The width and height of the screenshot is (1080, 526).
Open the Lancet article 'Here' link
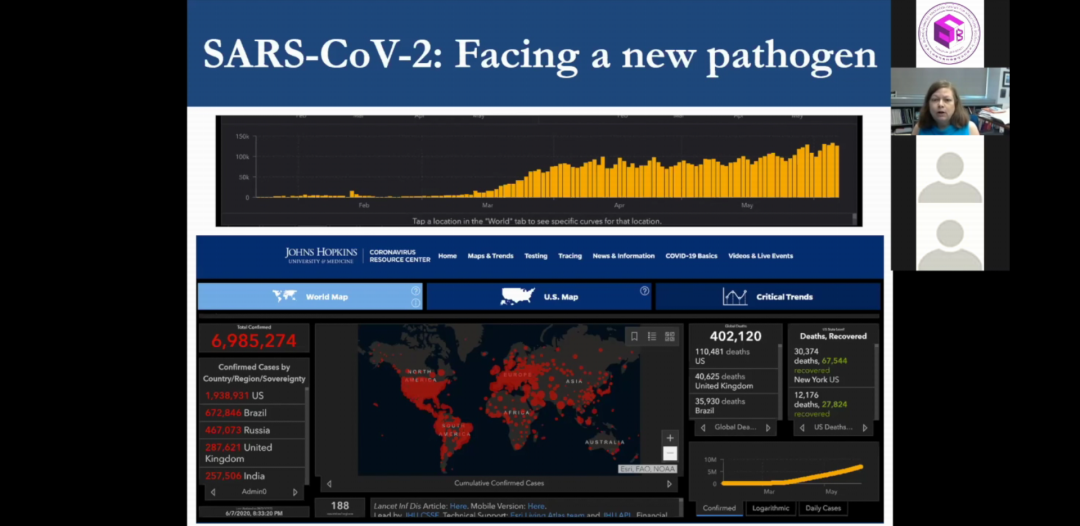tap(458, 506)
